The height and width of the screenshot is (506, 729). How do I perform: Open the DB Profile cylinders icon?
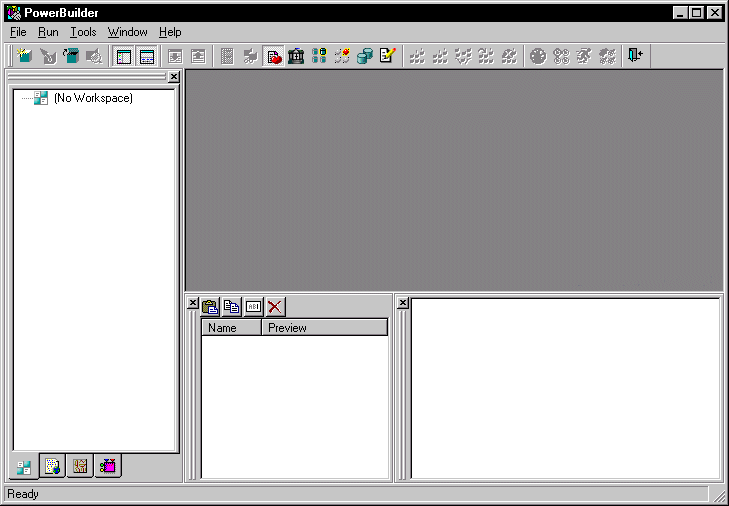(319, 56)
